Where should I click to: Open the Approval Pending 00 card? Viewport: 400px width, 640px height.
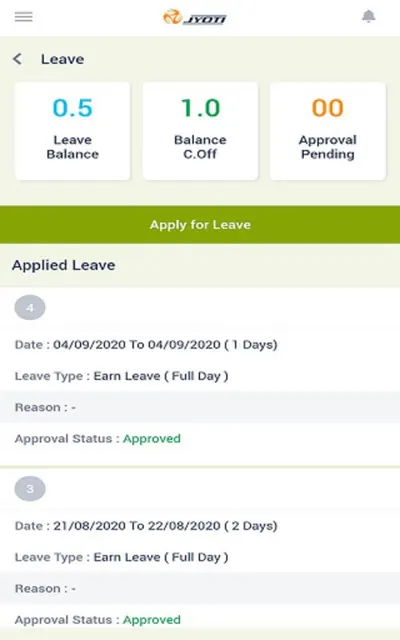tap(328, 131)
